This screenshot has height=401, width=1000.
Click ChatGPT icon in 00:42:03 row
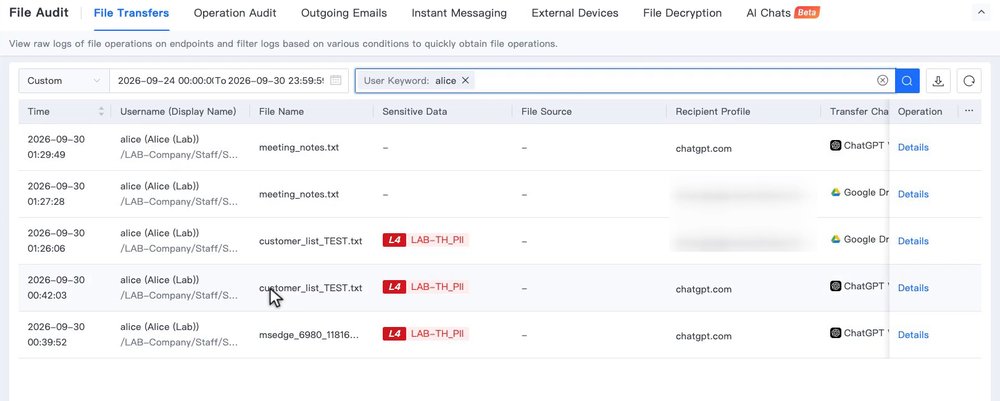coord(835,286)
